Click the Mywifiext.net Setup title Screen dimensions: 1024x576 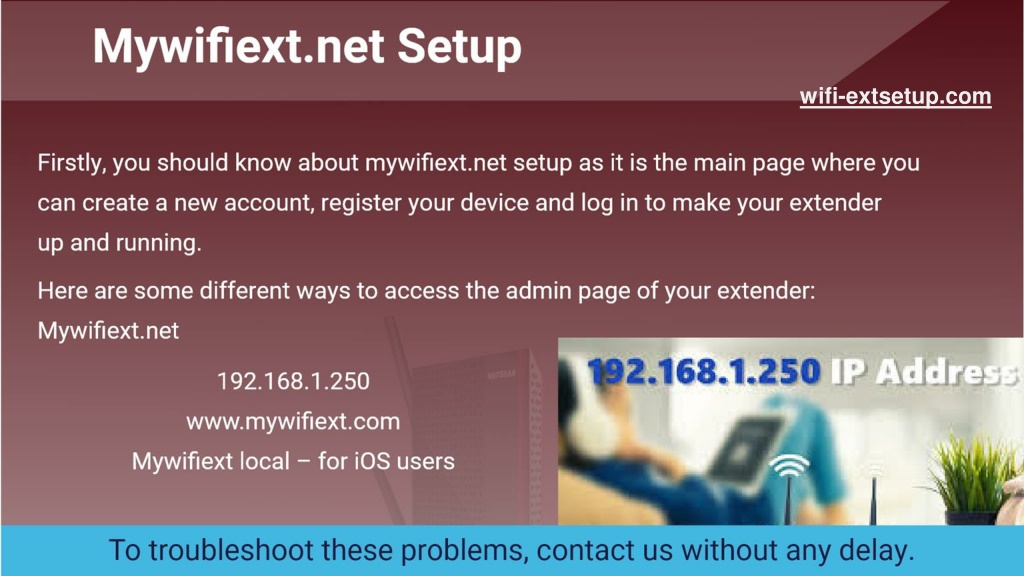307,46
